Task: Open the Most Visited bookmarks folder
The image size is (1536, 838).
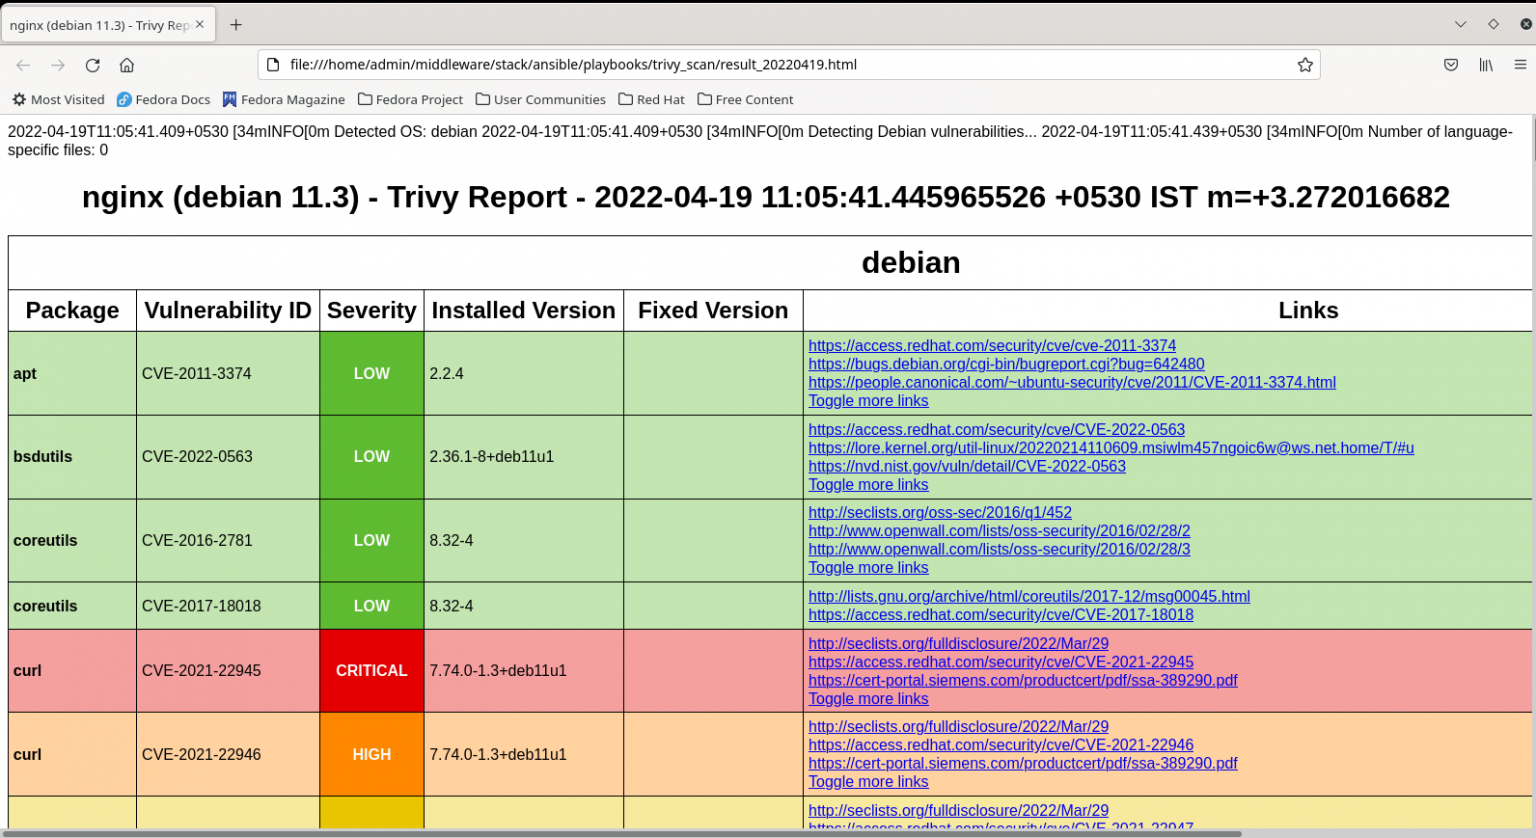Action: pyautogui.click(x=58, y=99)
